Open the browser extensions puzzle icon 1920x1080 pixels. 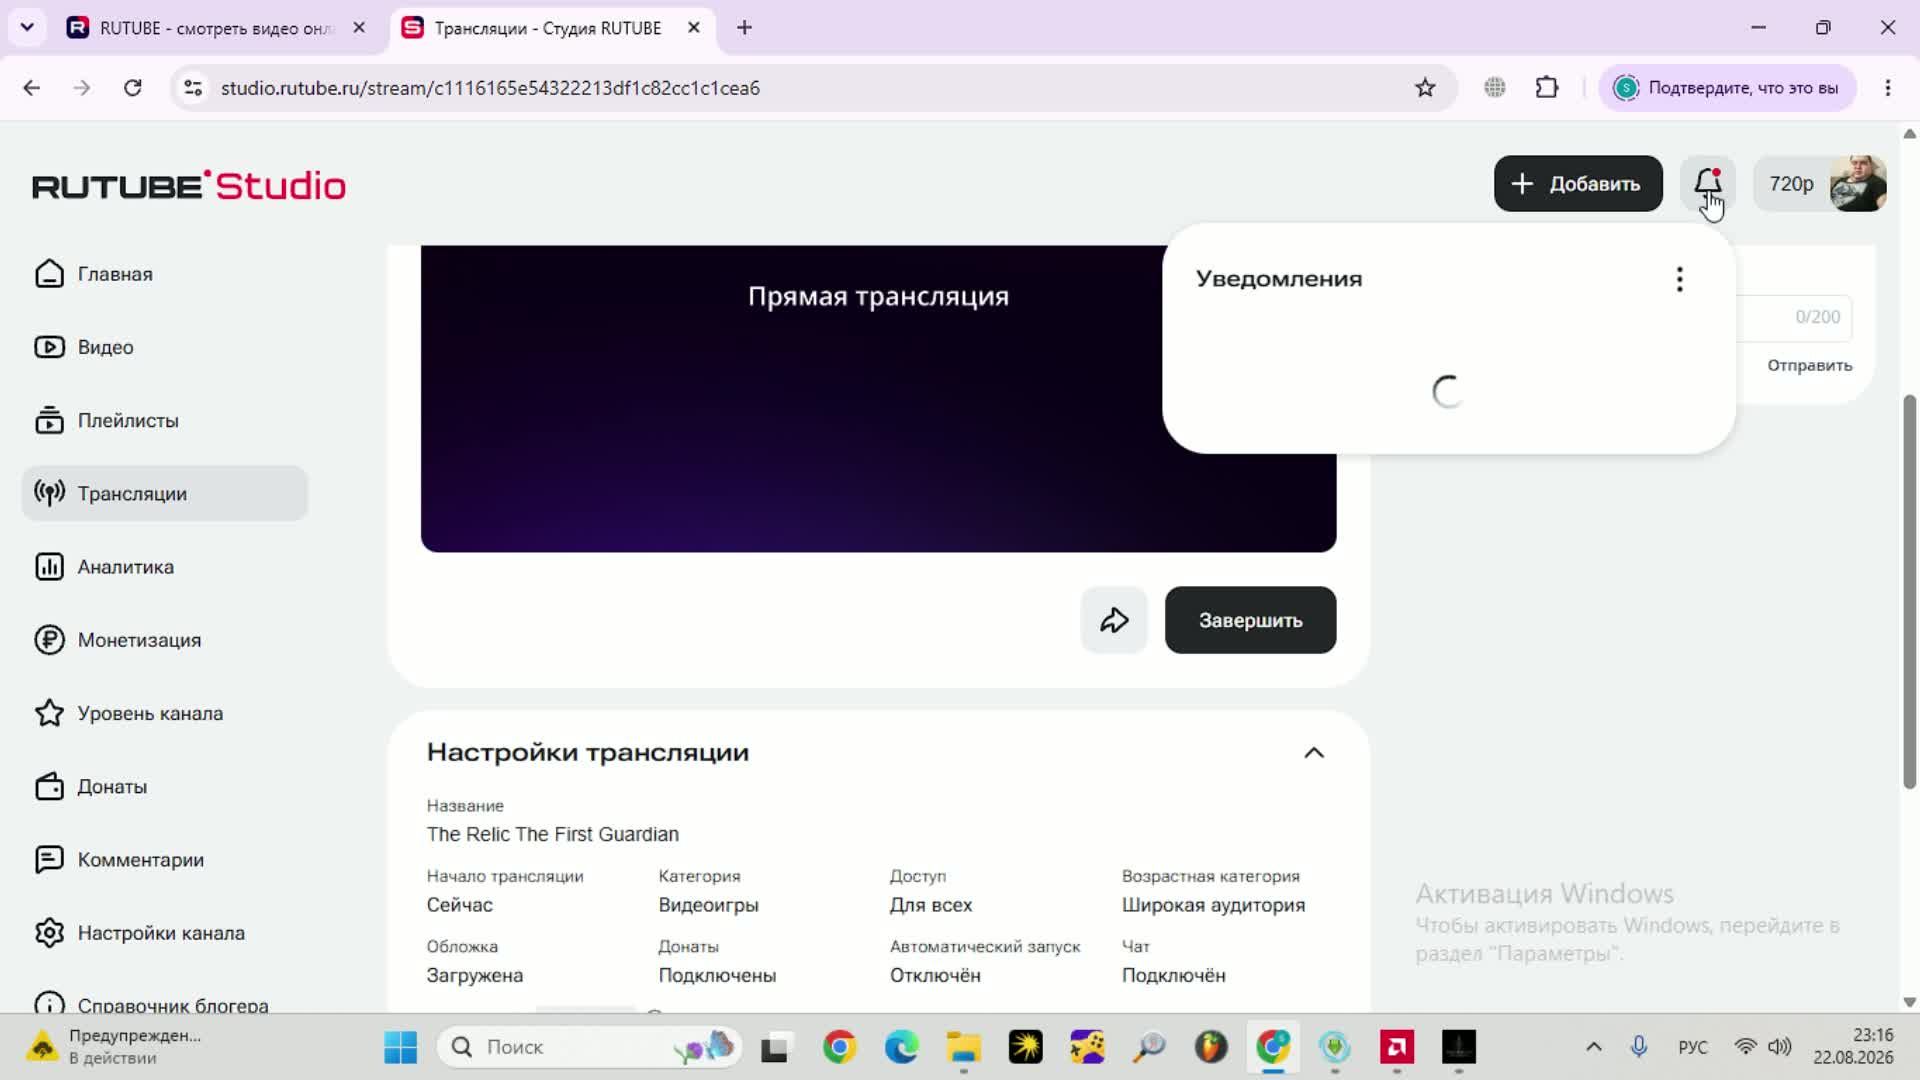click(1547, 88)
